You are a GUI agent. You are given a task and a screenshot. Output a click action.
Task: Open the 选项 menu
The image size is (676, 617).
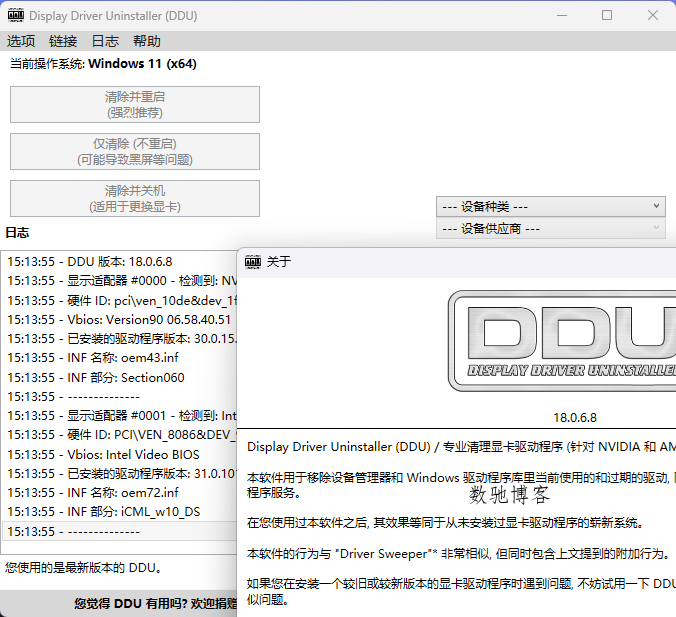[21, 41]
